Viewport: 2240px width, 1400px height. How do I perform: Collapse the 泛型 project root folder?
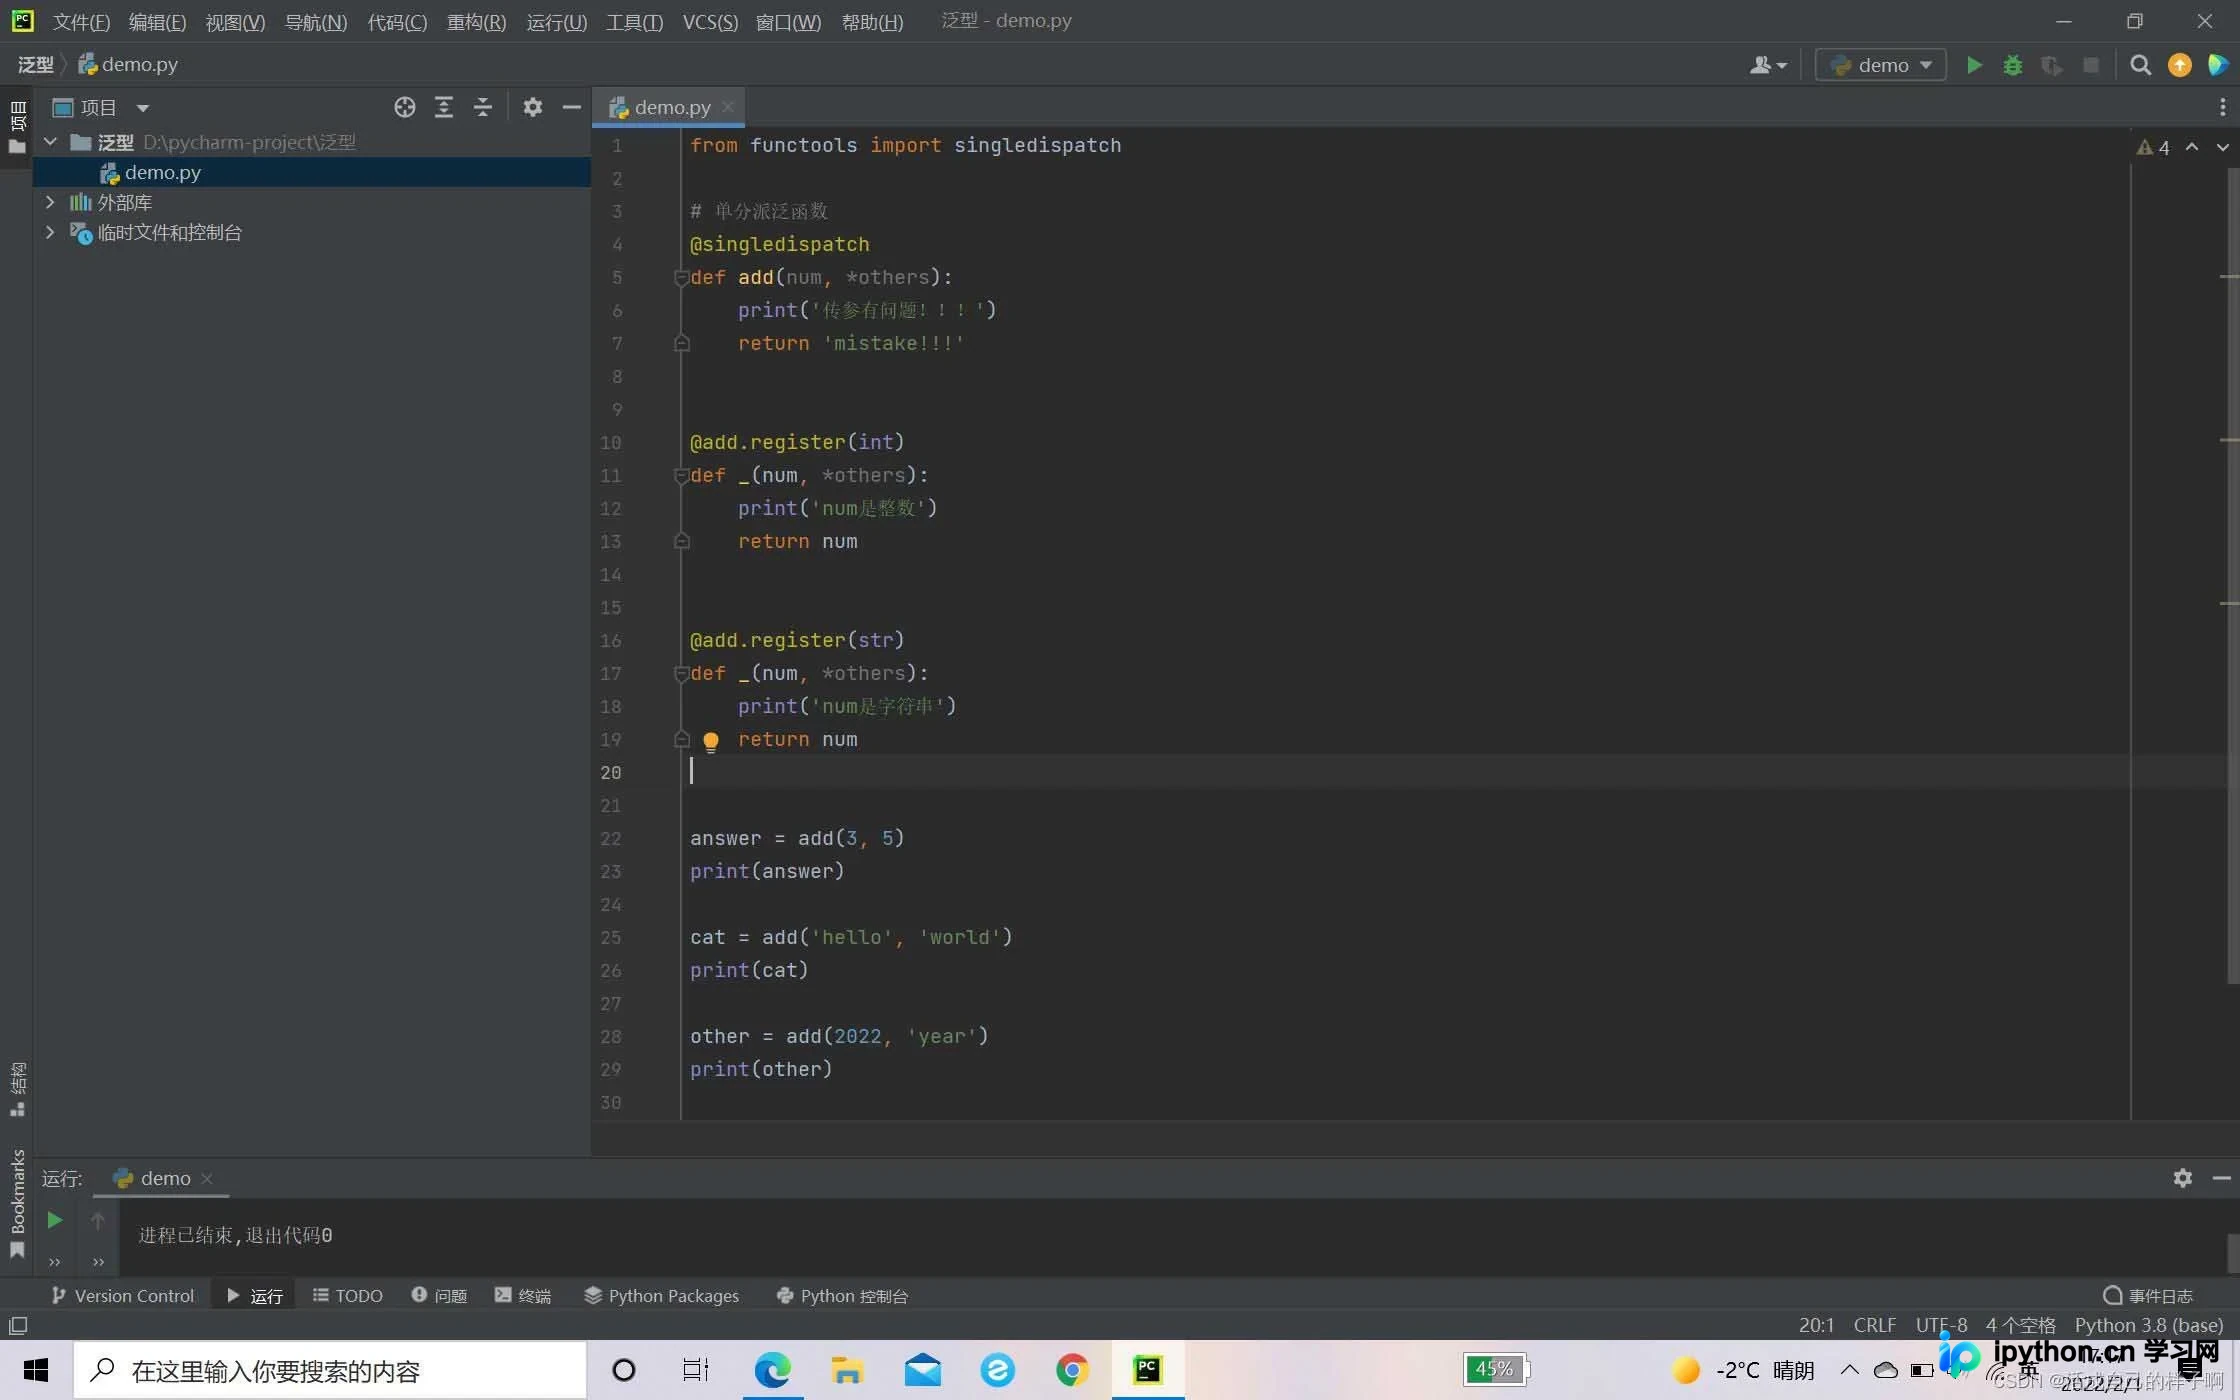(50, 142)
